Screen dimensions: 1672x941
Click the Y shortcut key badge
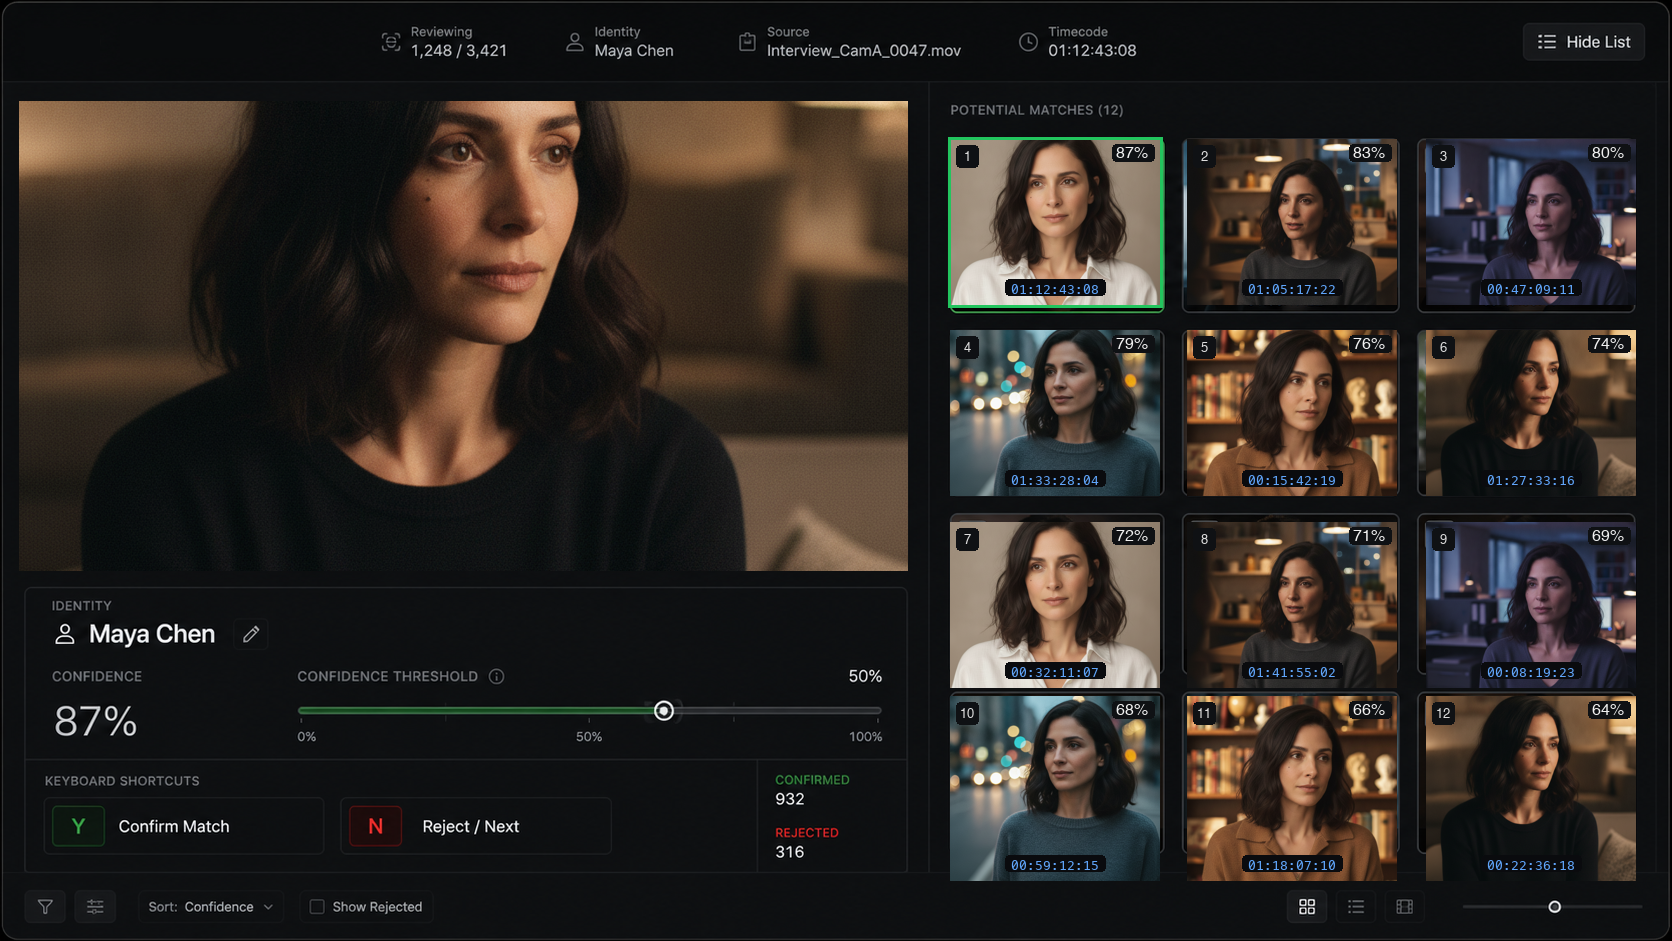point(78,826)
